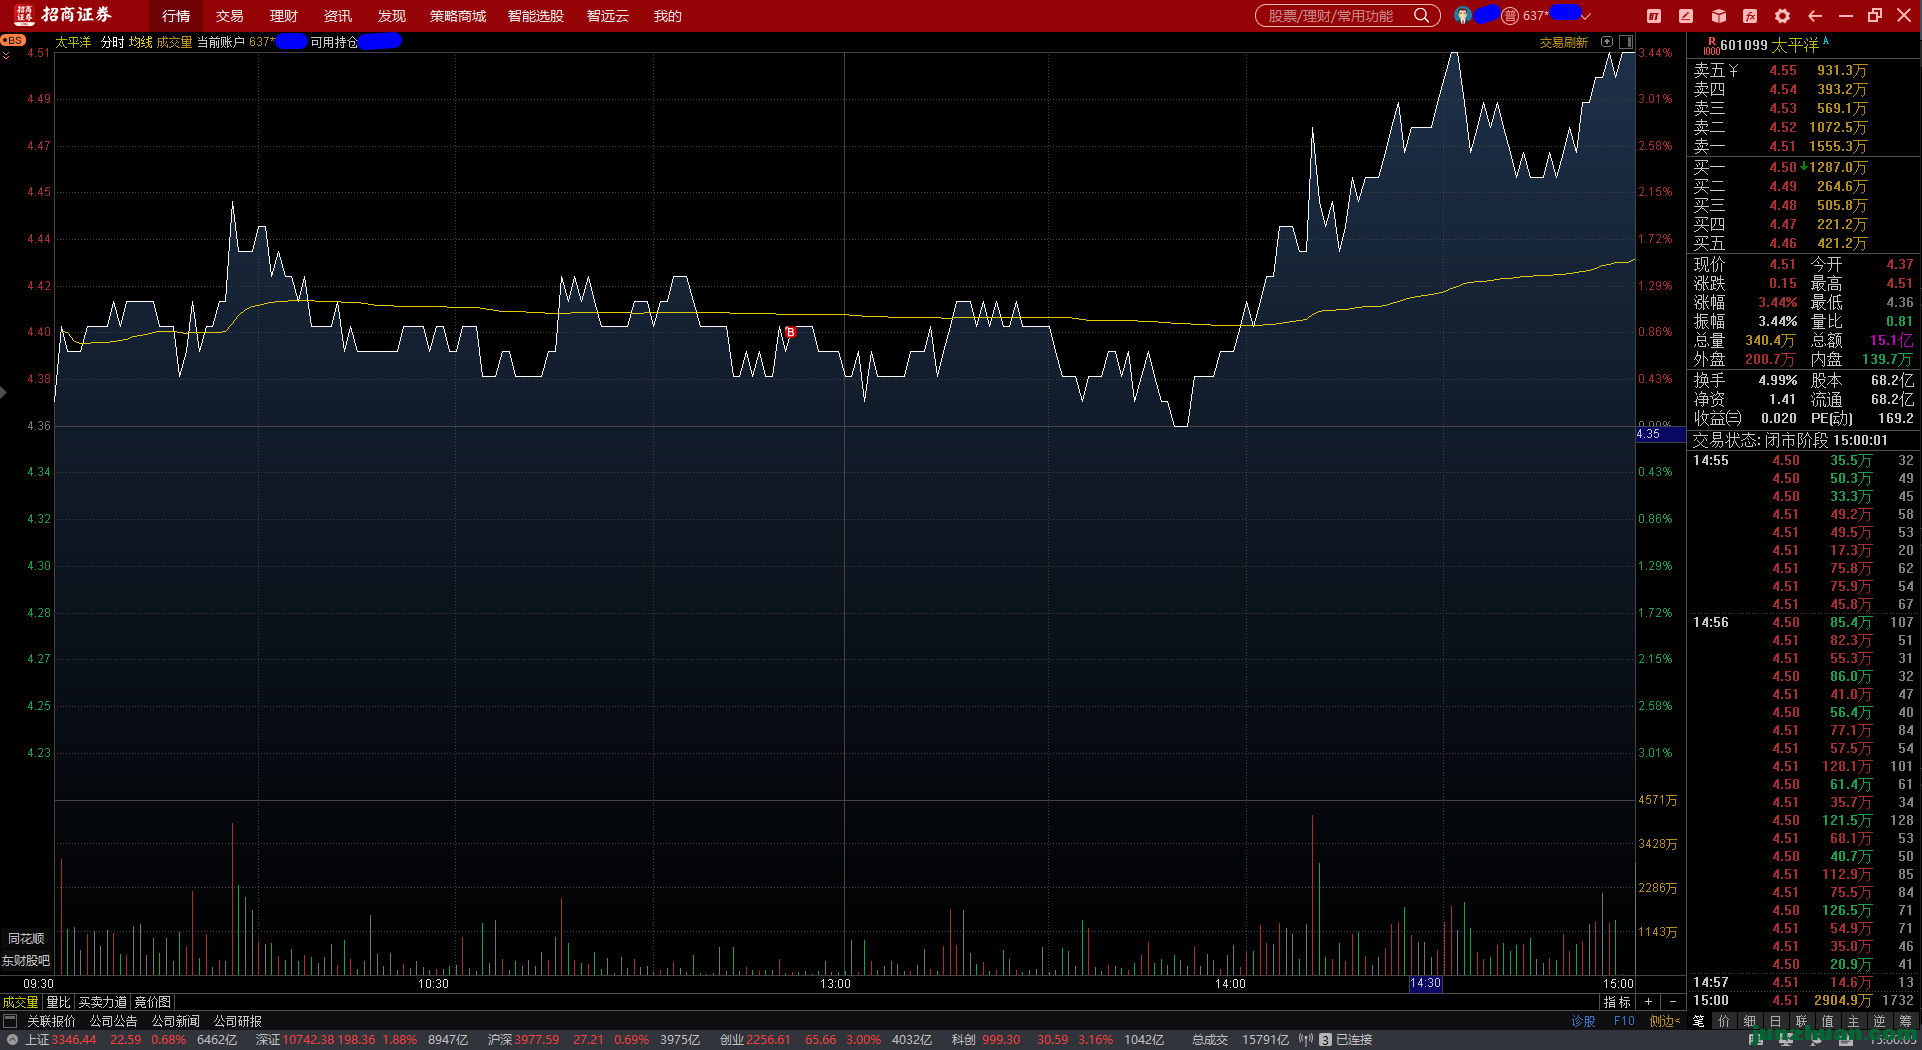Screen dimensions: 1922x1050
Task: Select the 细 detail tab
Action: (x=1750, y=1021)
